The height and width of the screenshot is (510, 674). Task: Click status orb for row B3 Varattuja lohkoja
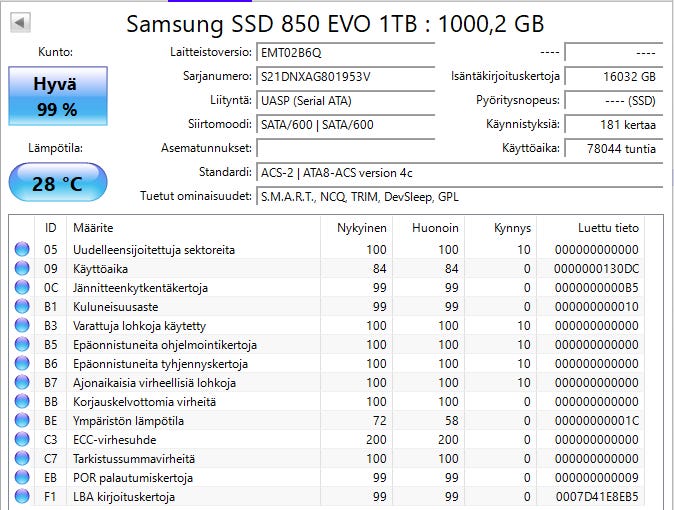tap(22, 325)
